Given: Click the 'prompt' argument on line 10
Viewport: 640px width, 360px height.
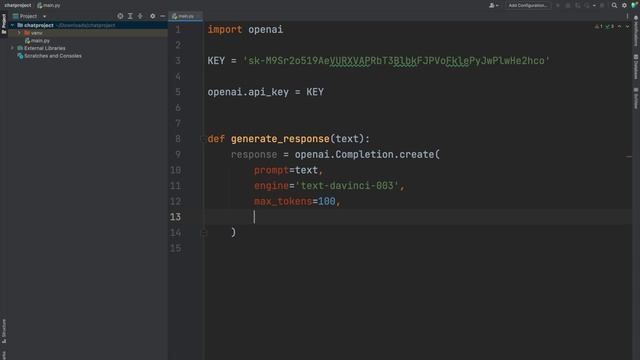Looking at the screenshot, I should [x=271, y=170].
